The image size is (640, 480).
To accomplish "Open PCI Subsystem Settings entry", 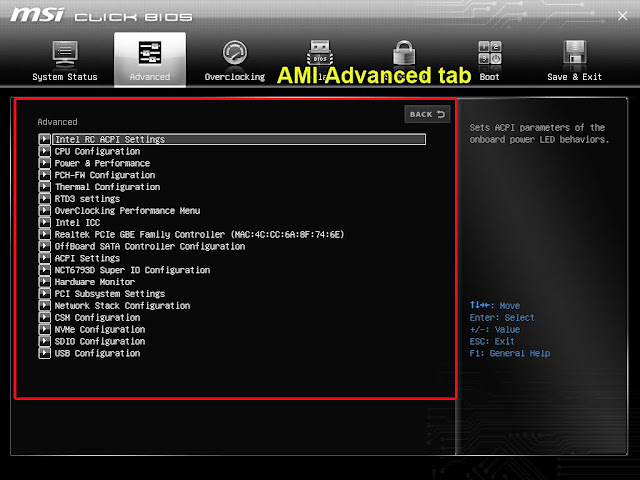I will click(x=110, y=293).
